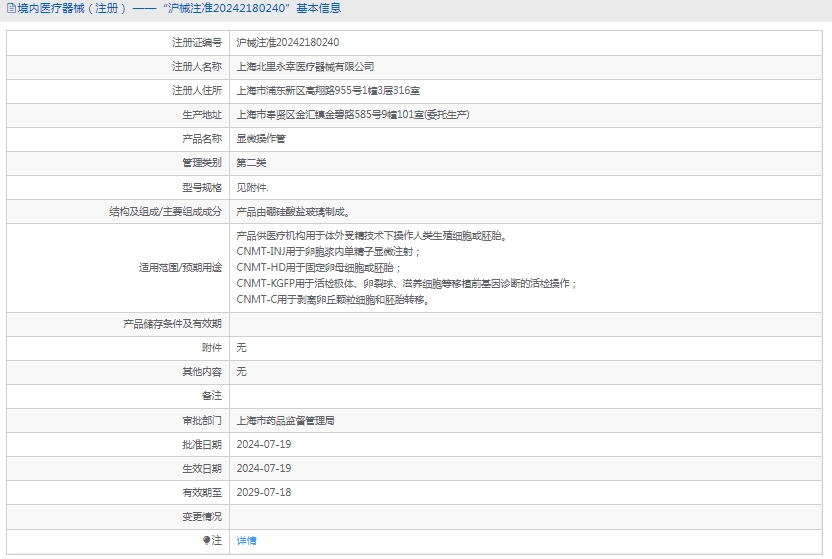Click approval department 上海市药品监督管理局

(x=285, y=421)
